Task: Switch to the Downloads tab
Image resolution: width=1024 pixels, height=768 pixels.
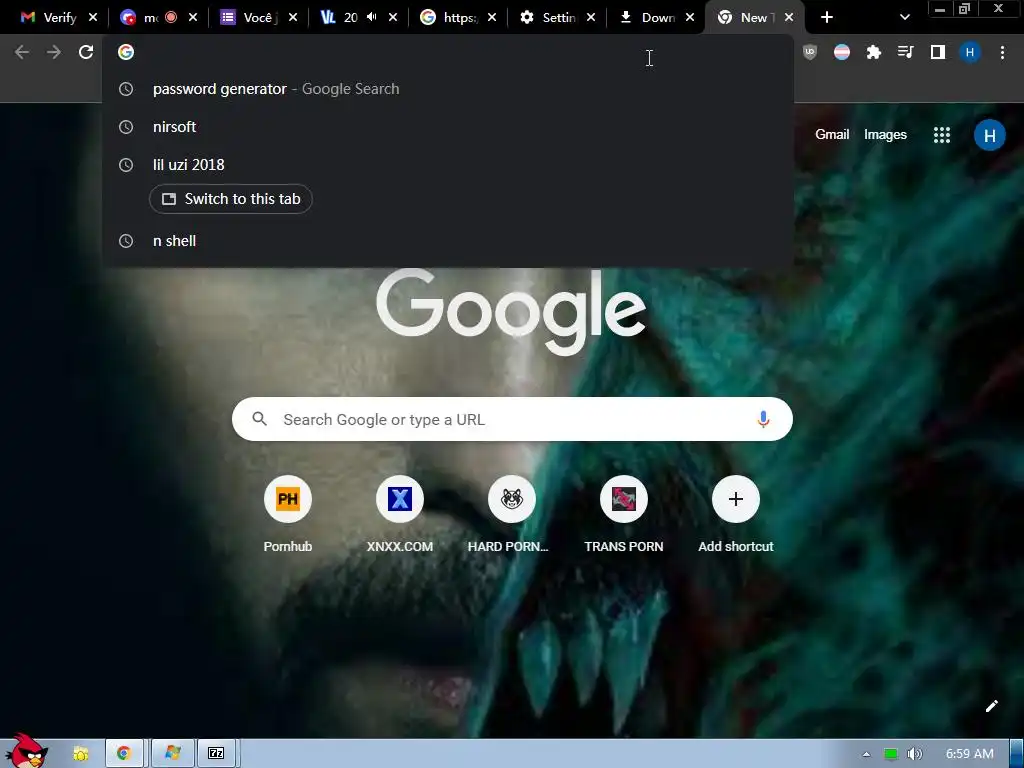Action: pos(648,18)
